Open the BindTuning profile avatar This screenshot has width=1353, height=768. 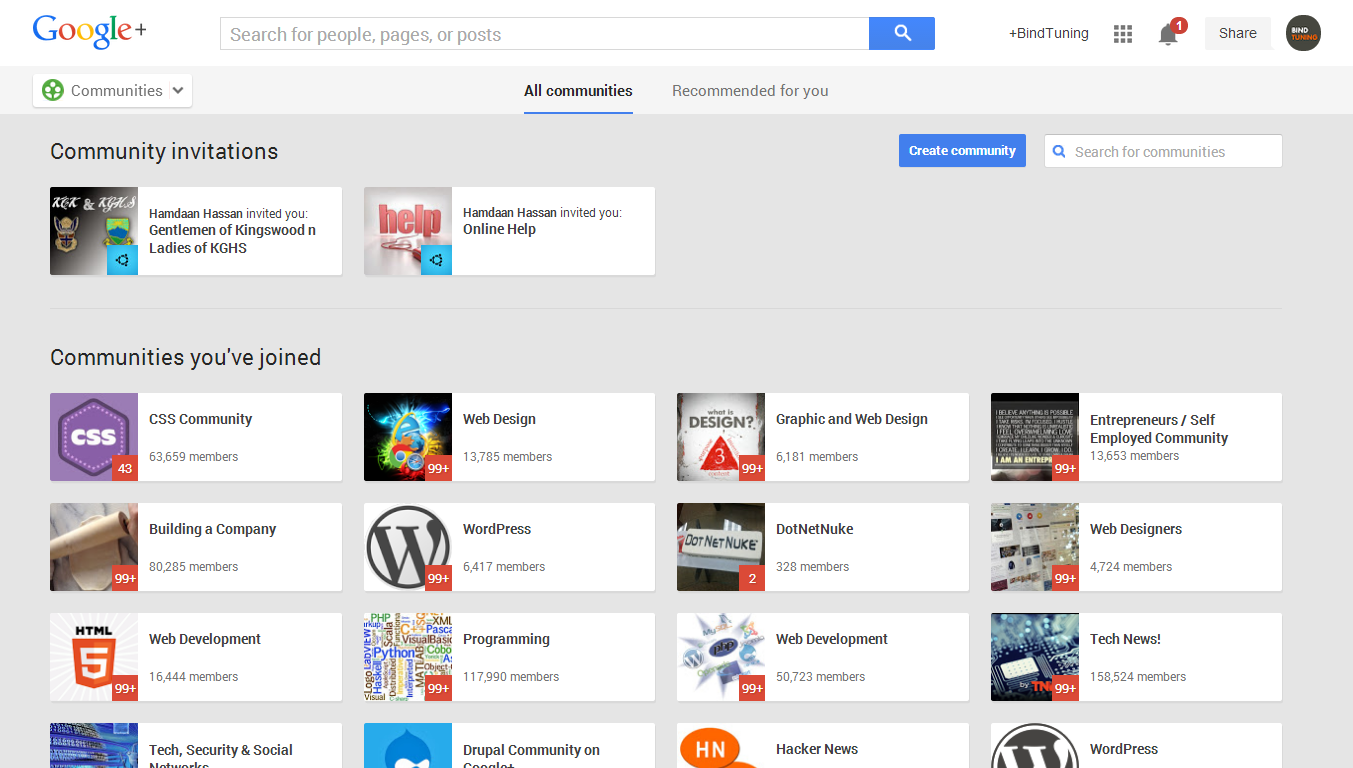click(x=1303, y=33)
